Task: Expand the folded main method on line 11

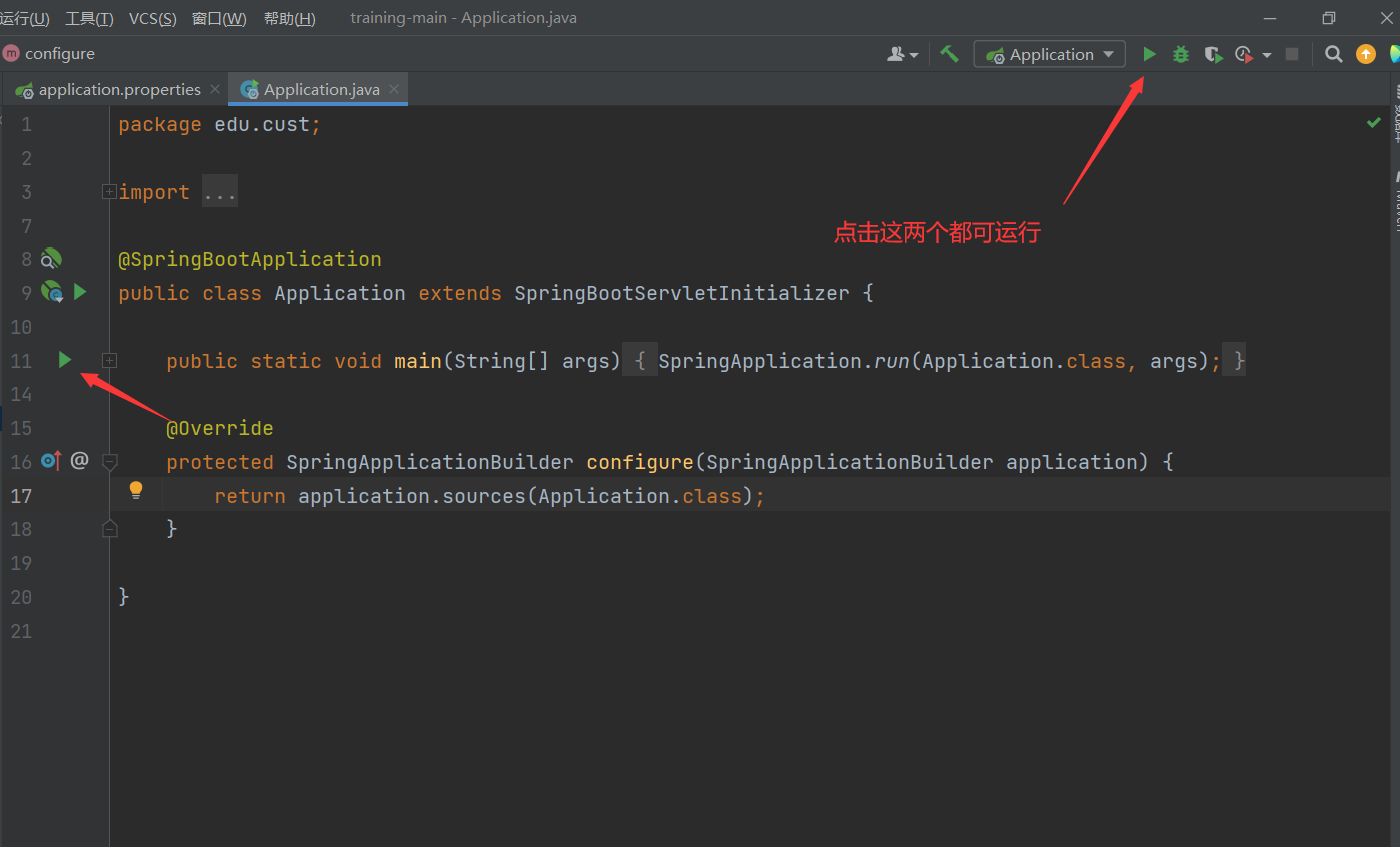Action: 109,360
